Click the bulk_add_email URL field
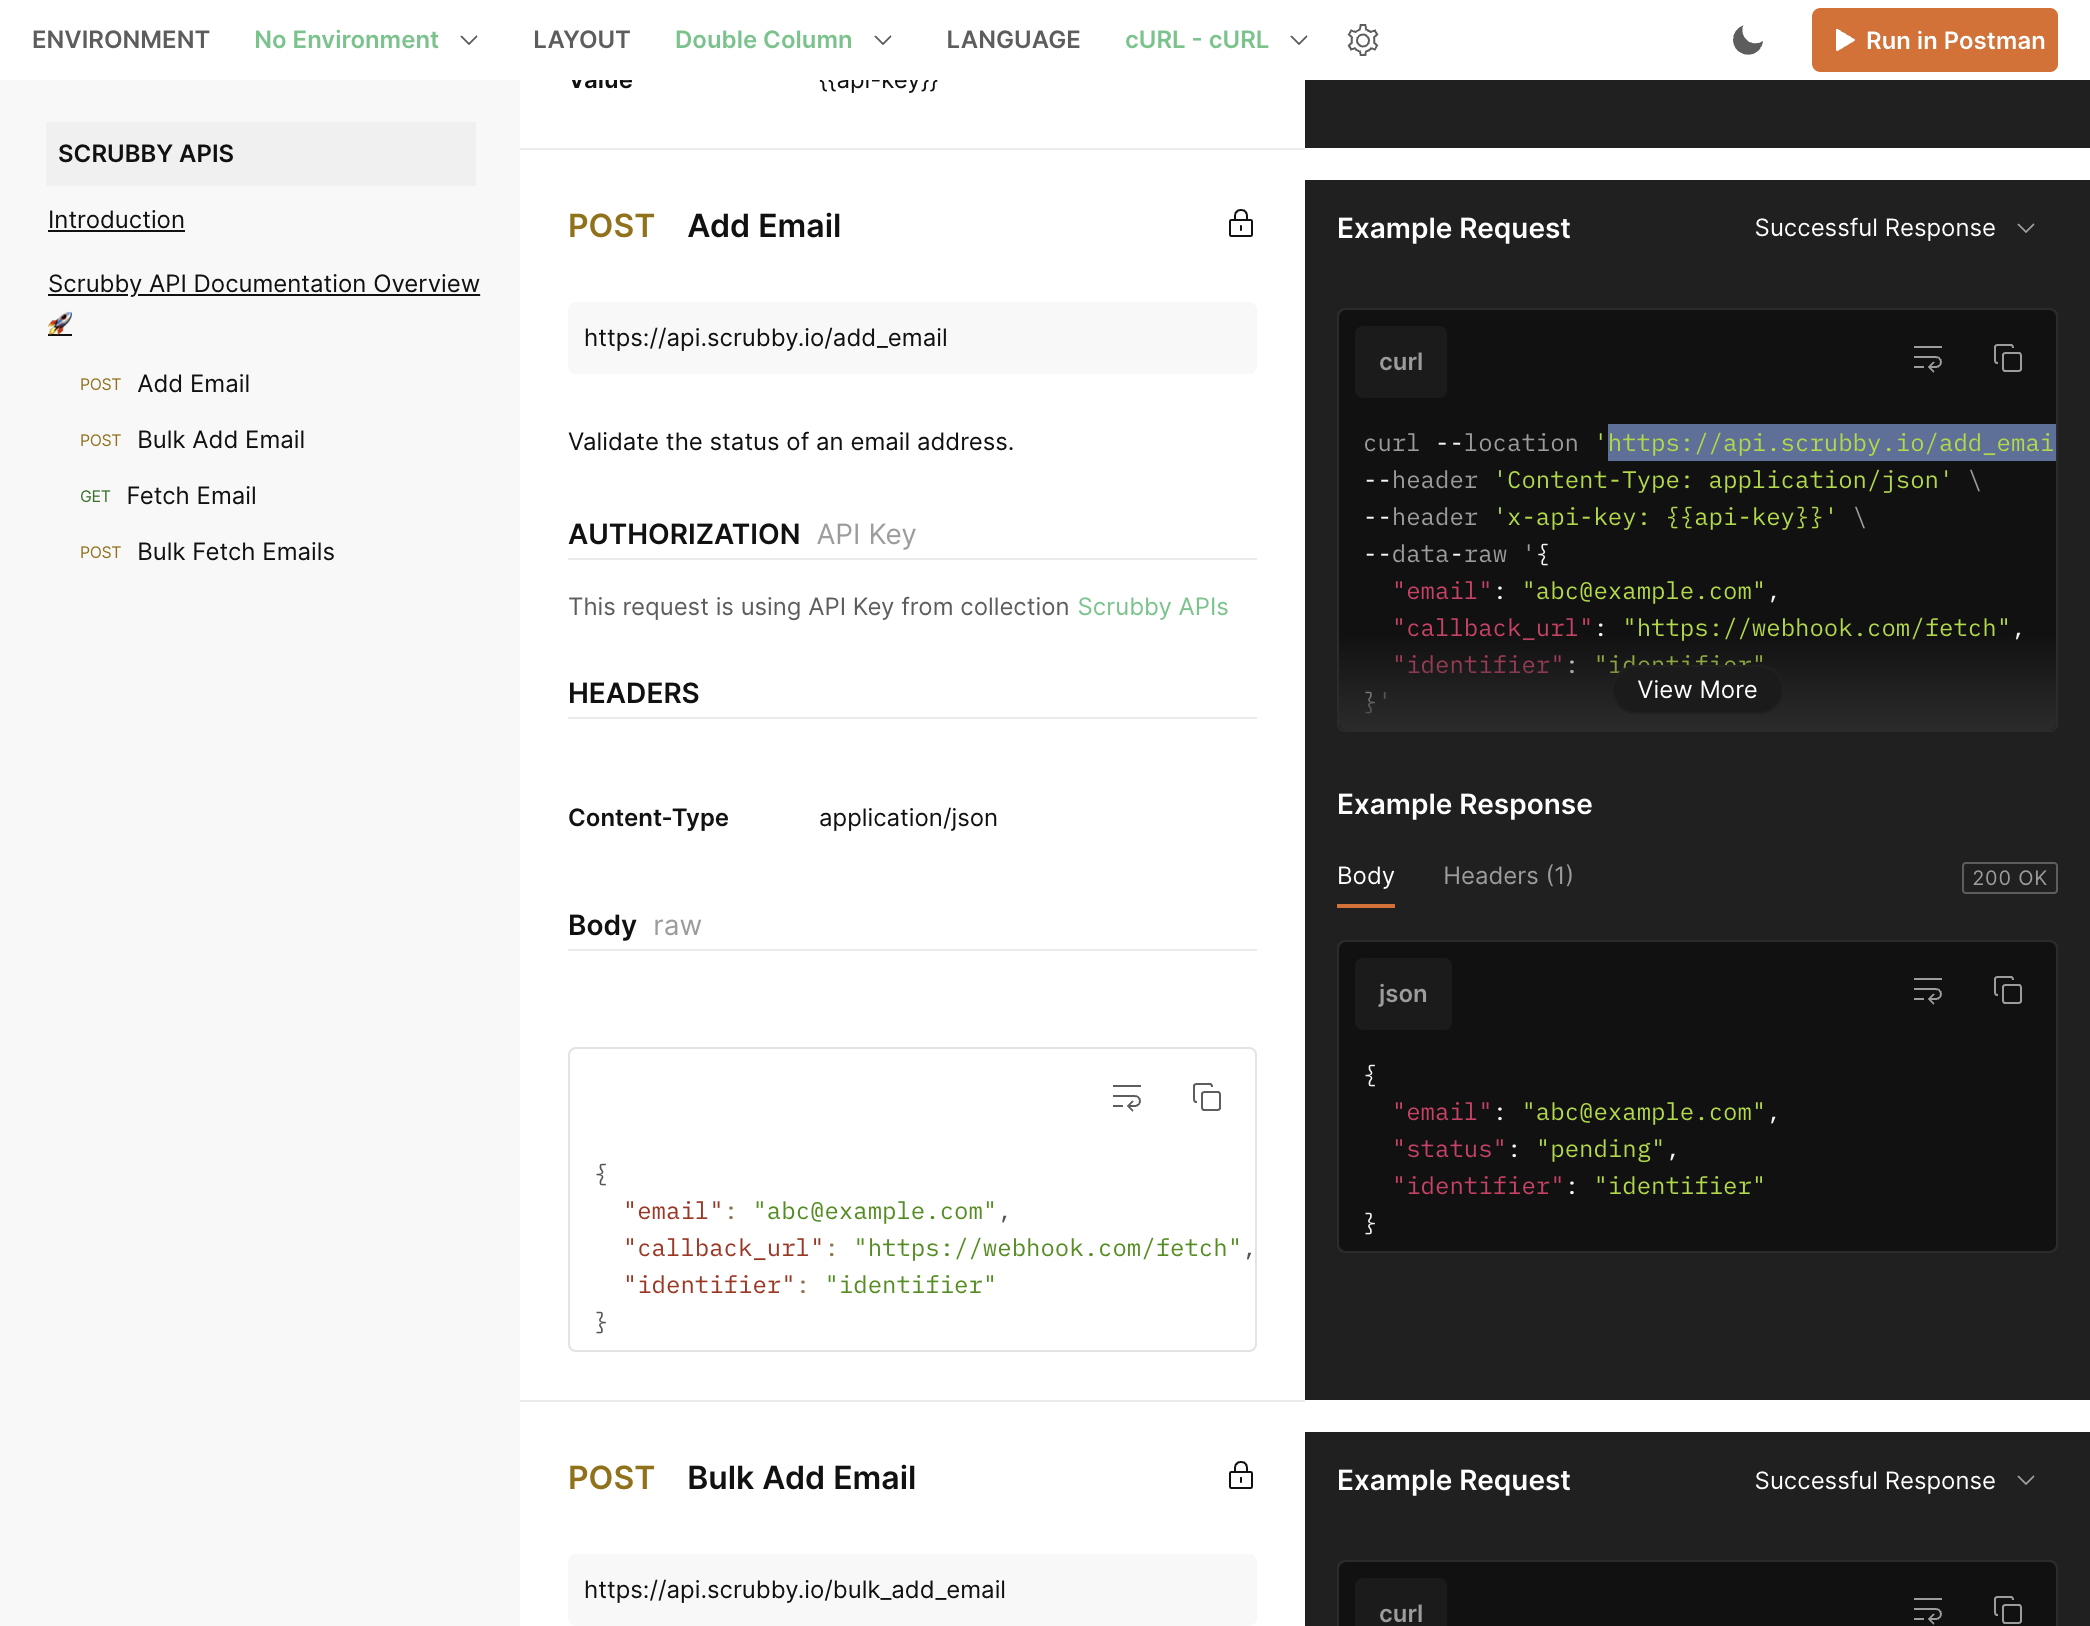This screenshot has height=1626, width=2090. (x=912, y=1590)
